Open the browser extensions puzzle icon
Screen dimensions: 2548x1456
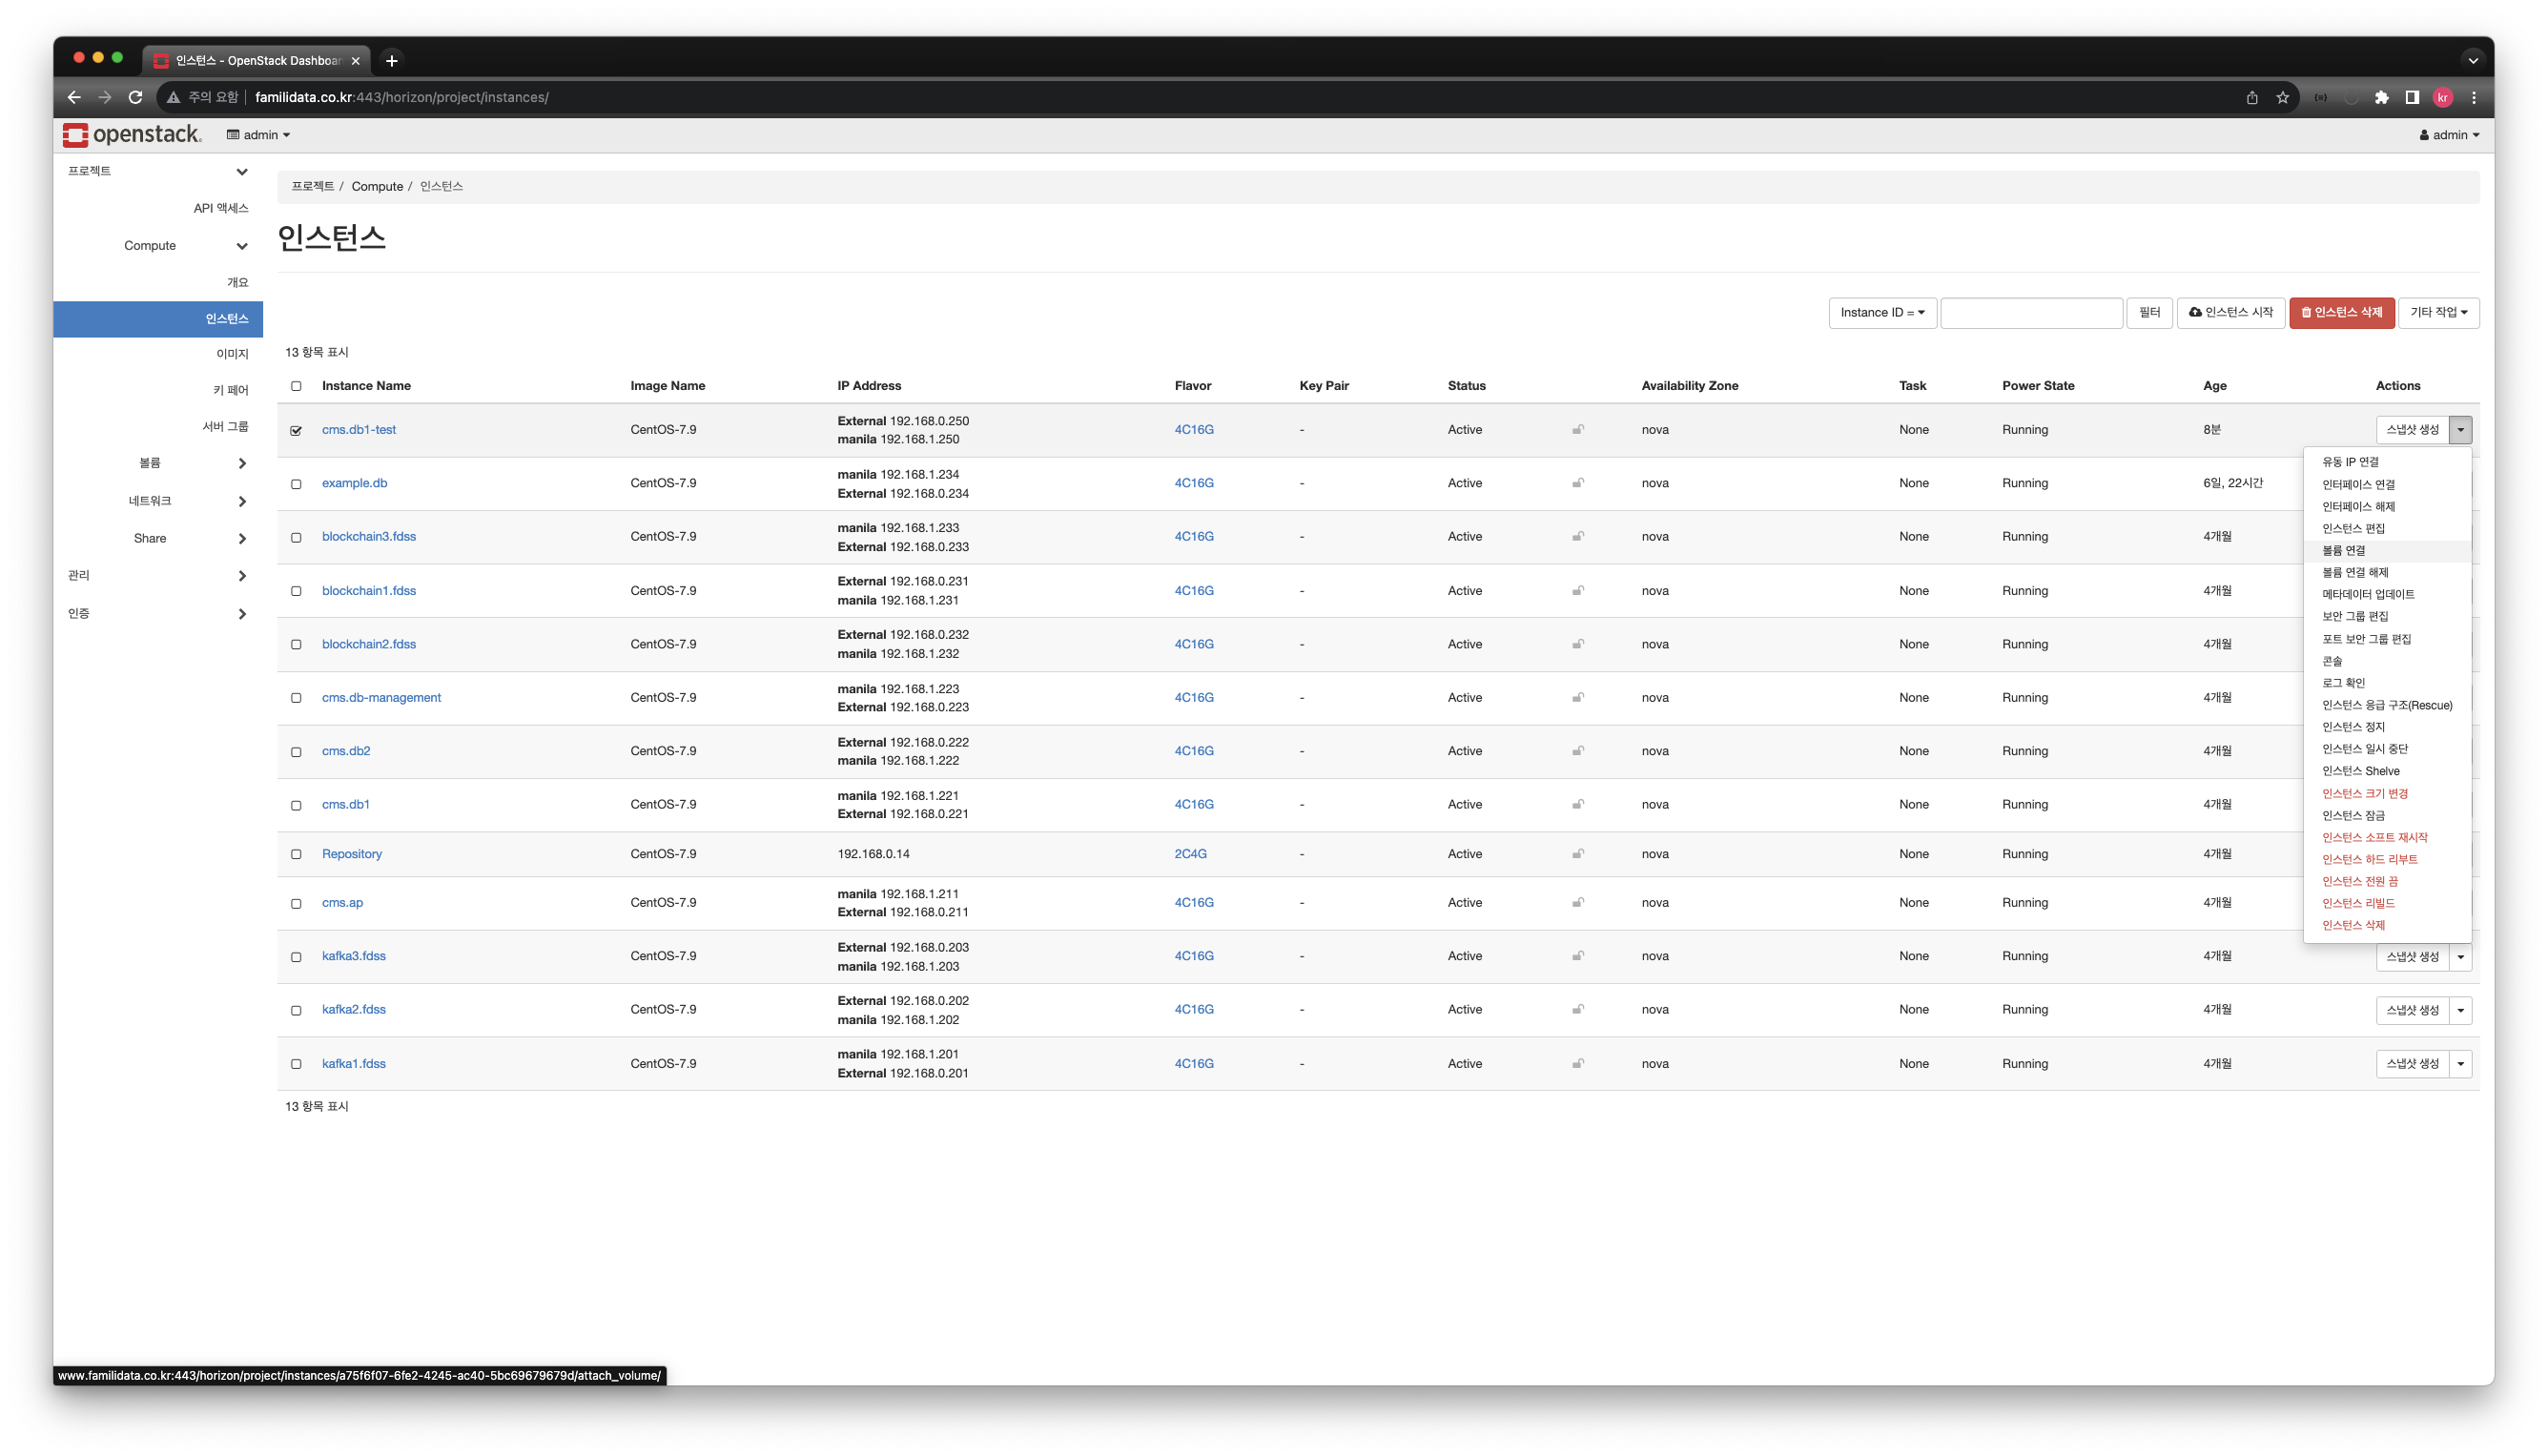coord(2381,97)
